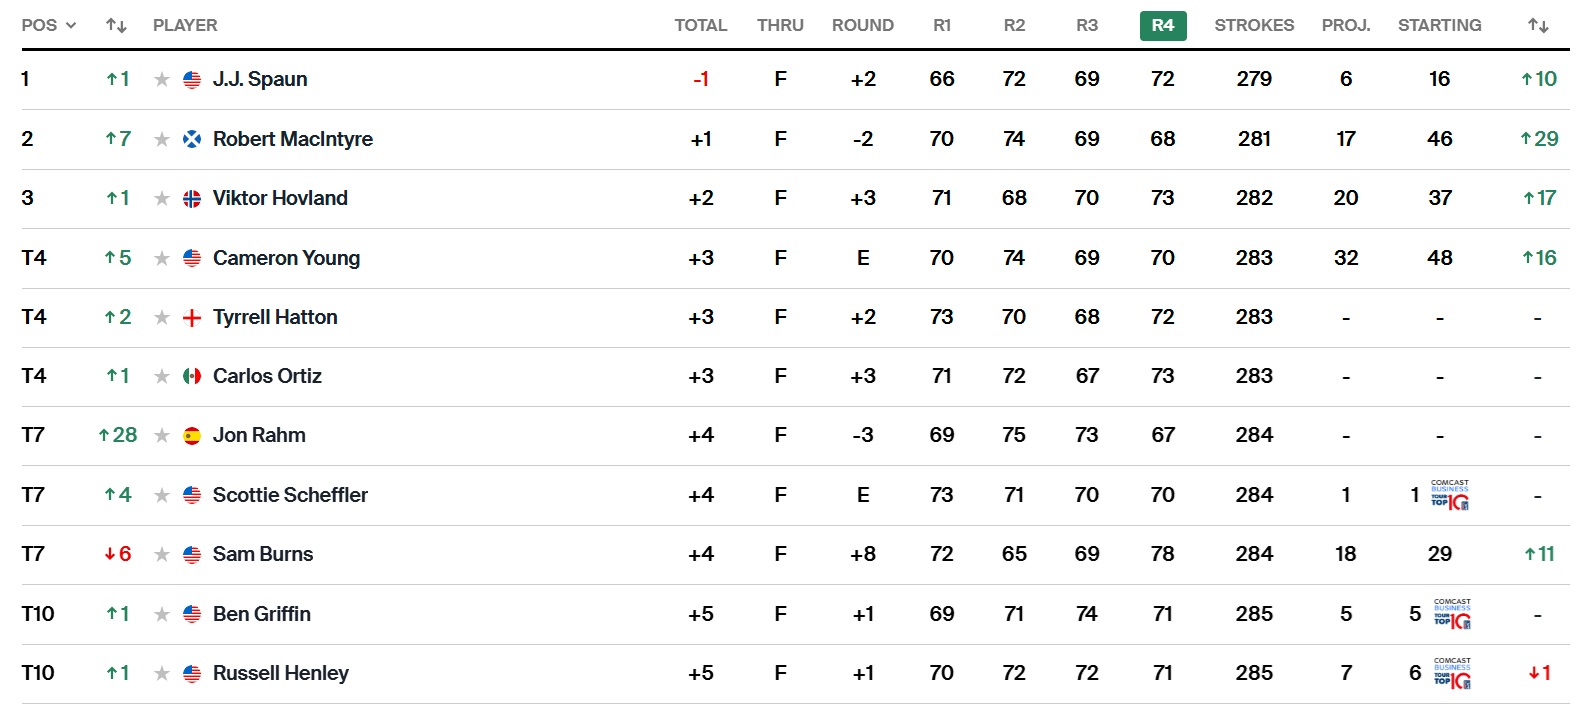Click the Scottish flag next to Robert MacIntyre
The width and height of the screenshot is (1588, 707).
[192, 139]
